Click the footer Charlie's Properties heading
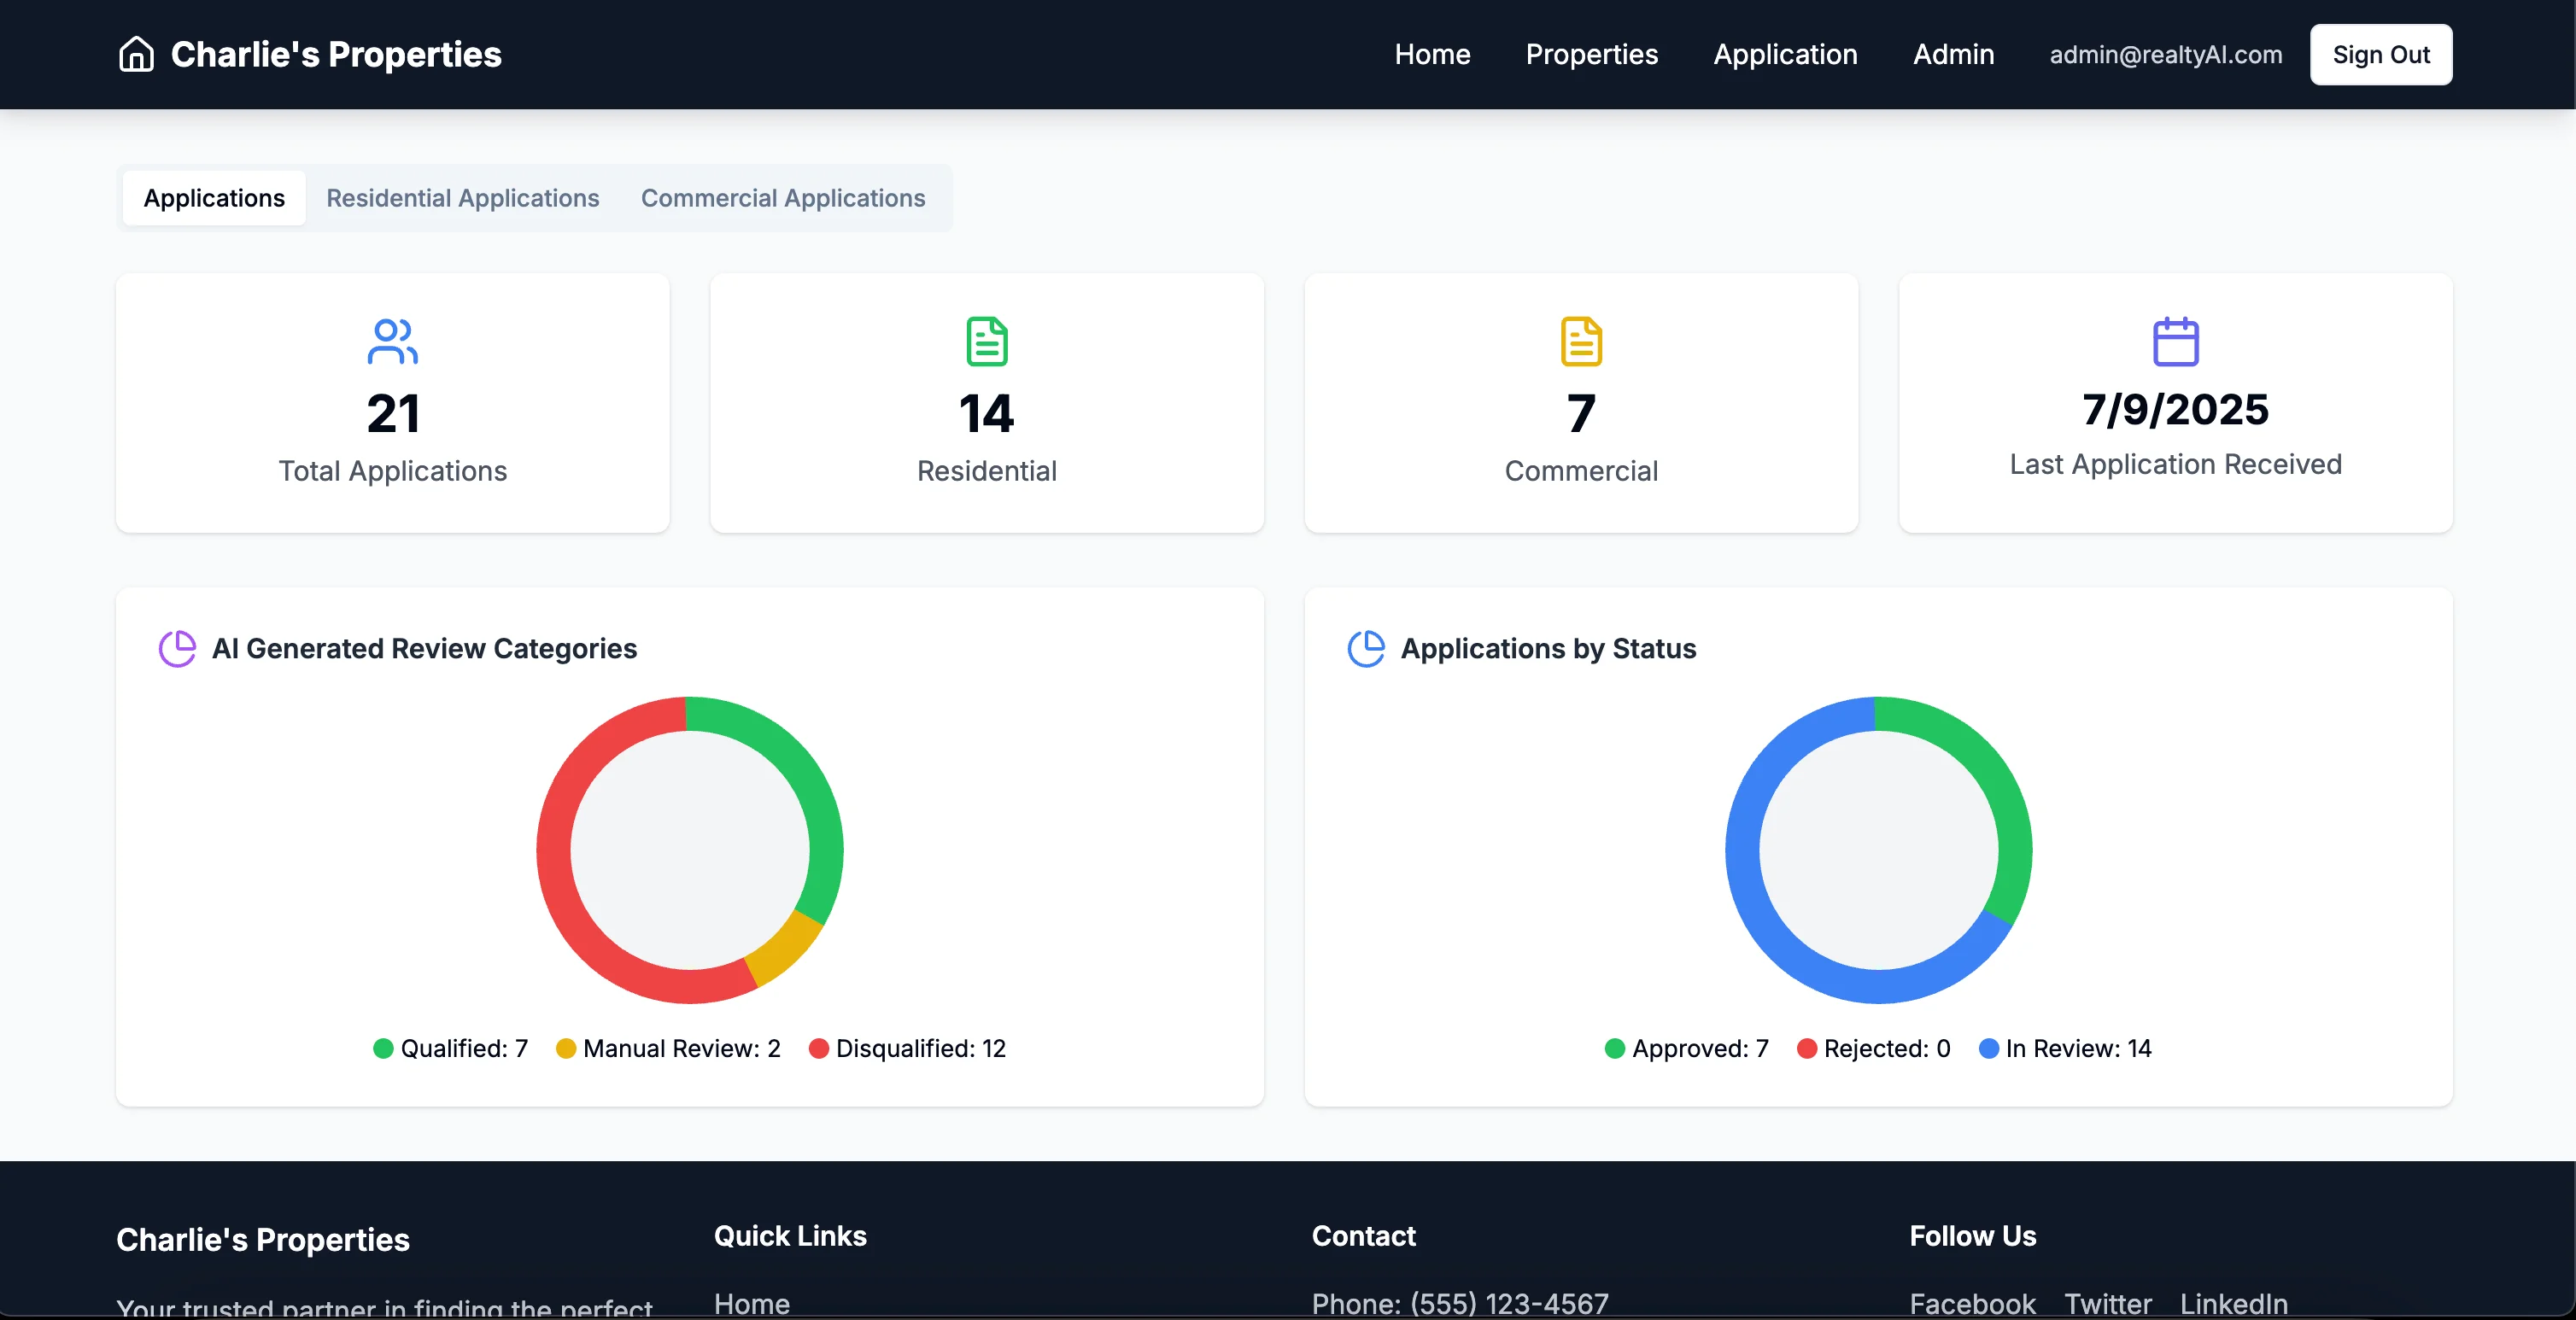Image resolution: width=2576 pixels, height=1320 pixels. click(263, 1240)
